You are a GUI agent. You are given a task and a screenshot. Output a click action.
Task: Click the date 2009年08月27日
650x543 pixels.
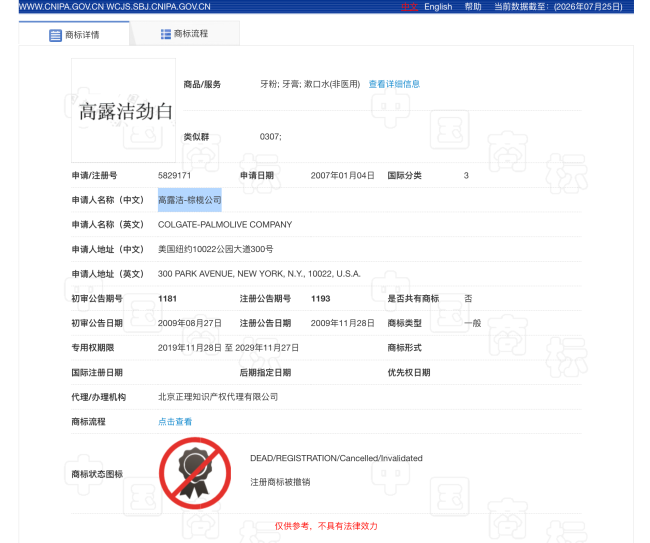coord(189,323)
